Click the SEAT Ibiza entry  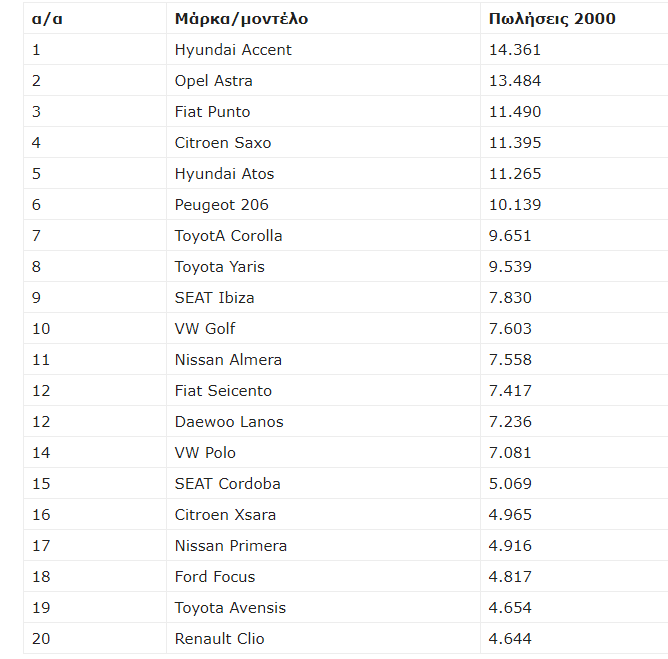214,298
